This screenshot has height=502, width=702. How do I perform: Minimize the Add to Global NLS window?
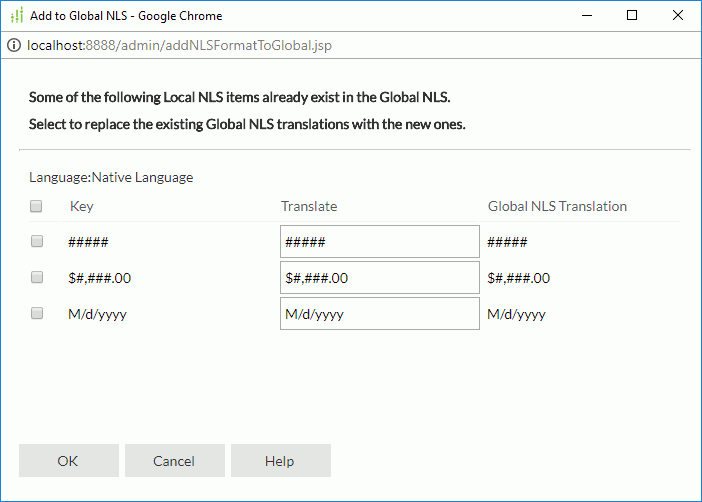point(587,16)
